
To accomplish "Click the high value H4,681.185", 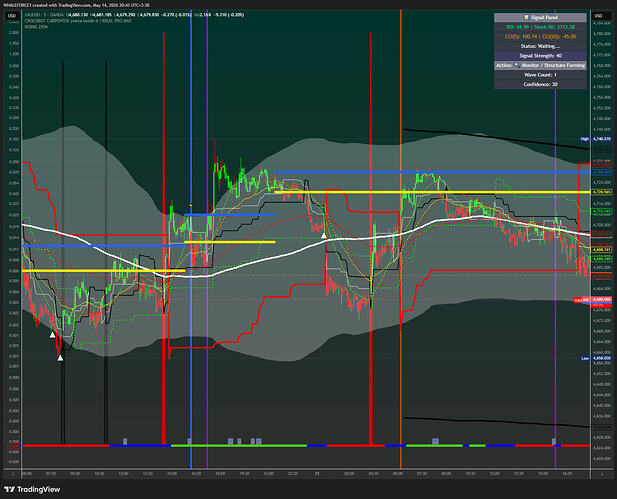I will [x=101, y=15].
